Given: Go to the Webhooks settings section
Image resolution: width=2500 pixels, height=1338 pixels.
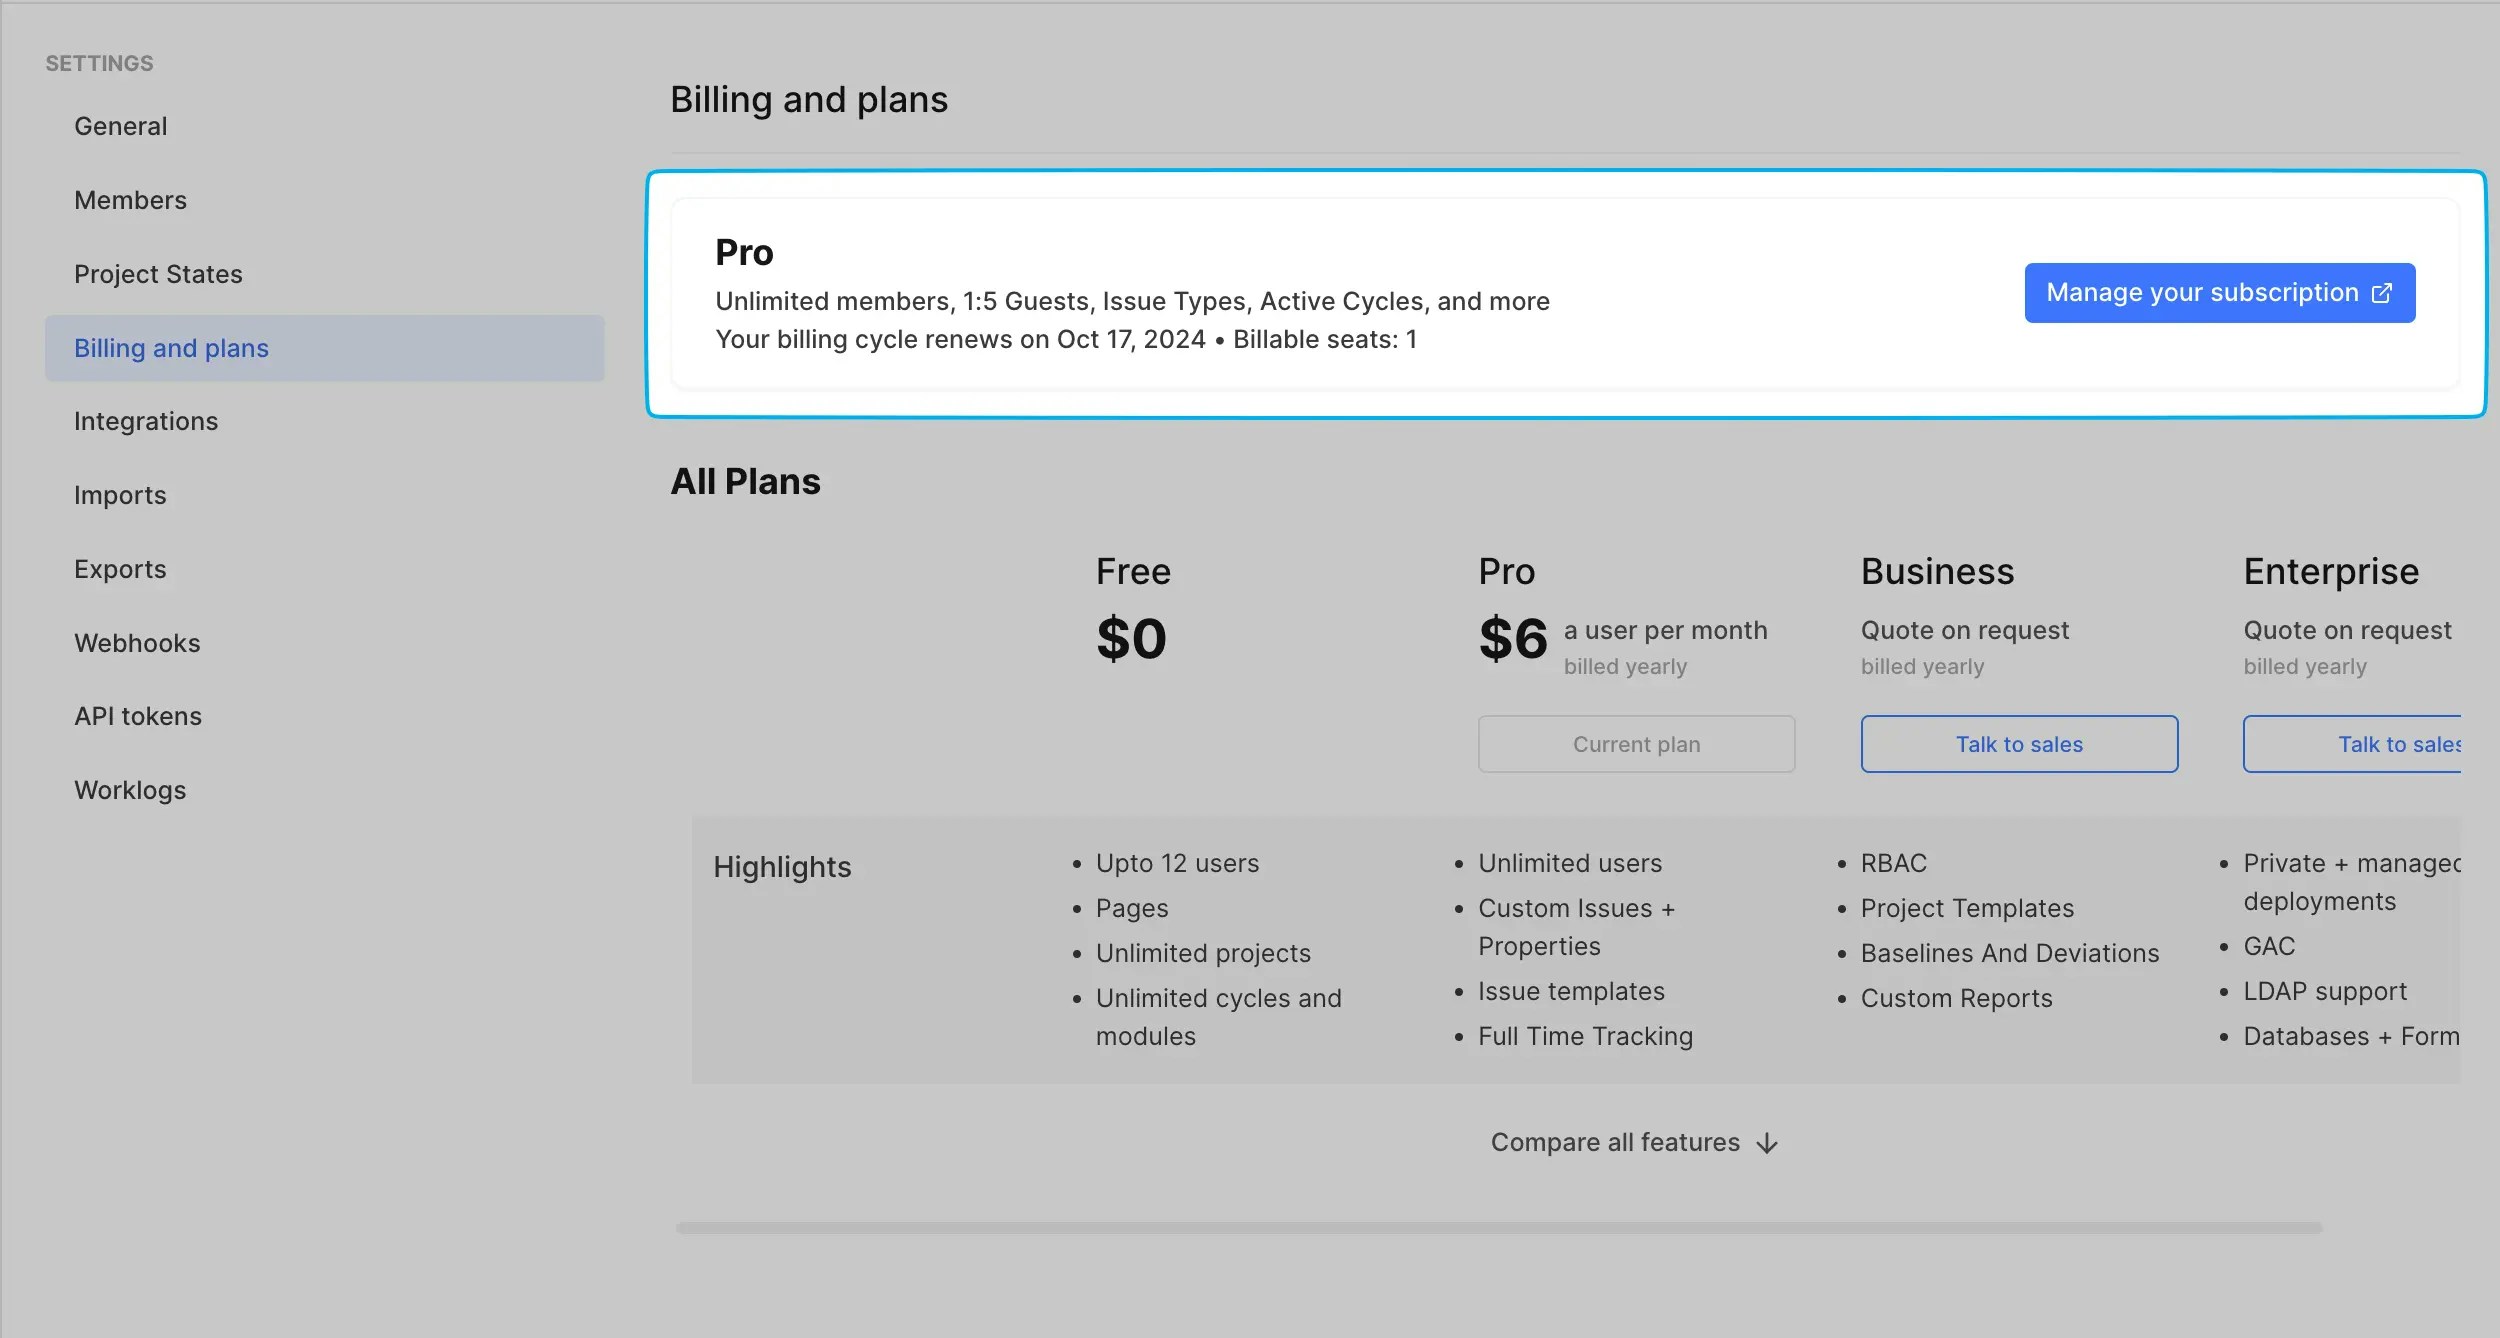Looking at the screenshot, I should 137,643.
